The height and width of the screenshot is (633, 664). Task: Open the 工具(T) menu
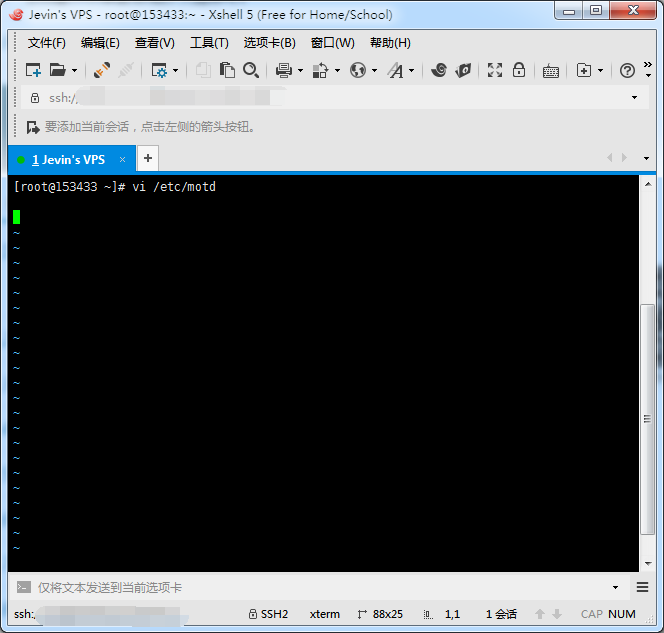point(209,43)
